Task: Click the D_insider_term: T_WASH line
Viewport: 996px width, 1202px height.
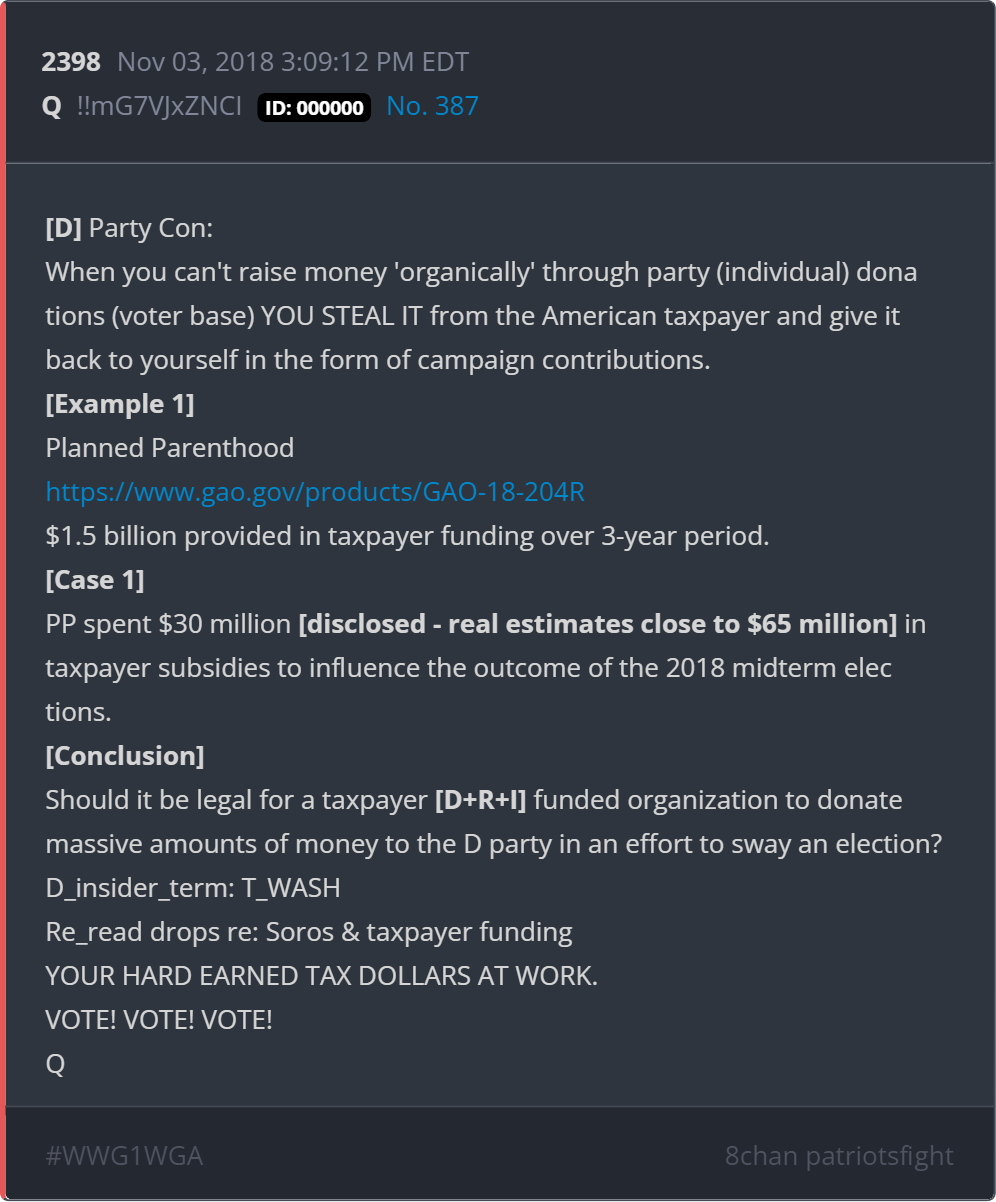Action: (x=193, y=888)
